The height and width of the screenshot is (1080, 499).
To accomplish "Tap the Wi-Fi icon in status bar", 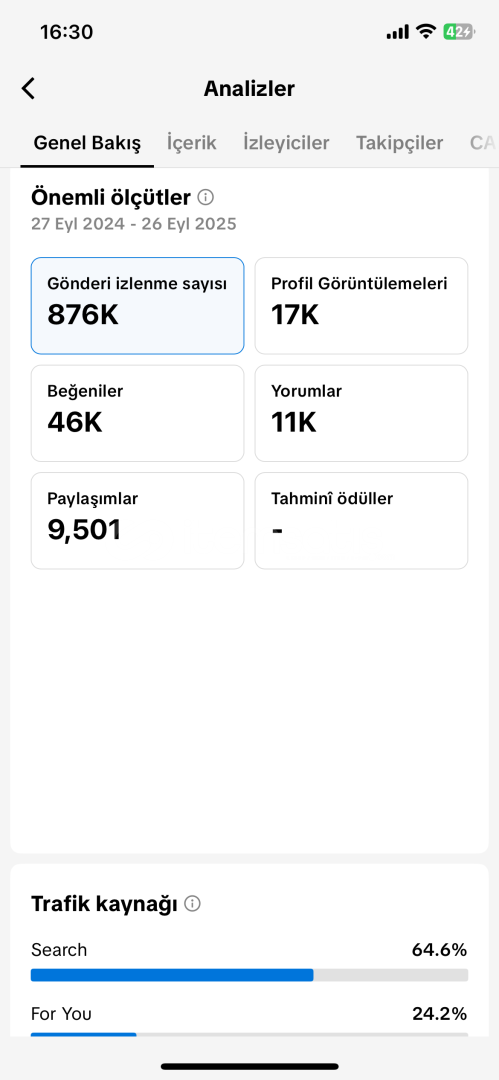I will click(426, 32).
